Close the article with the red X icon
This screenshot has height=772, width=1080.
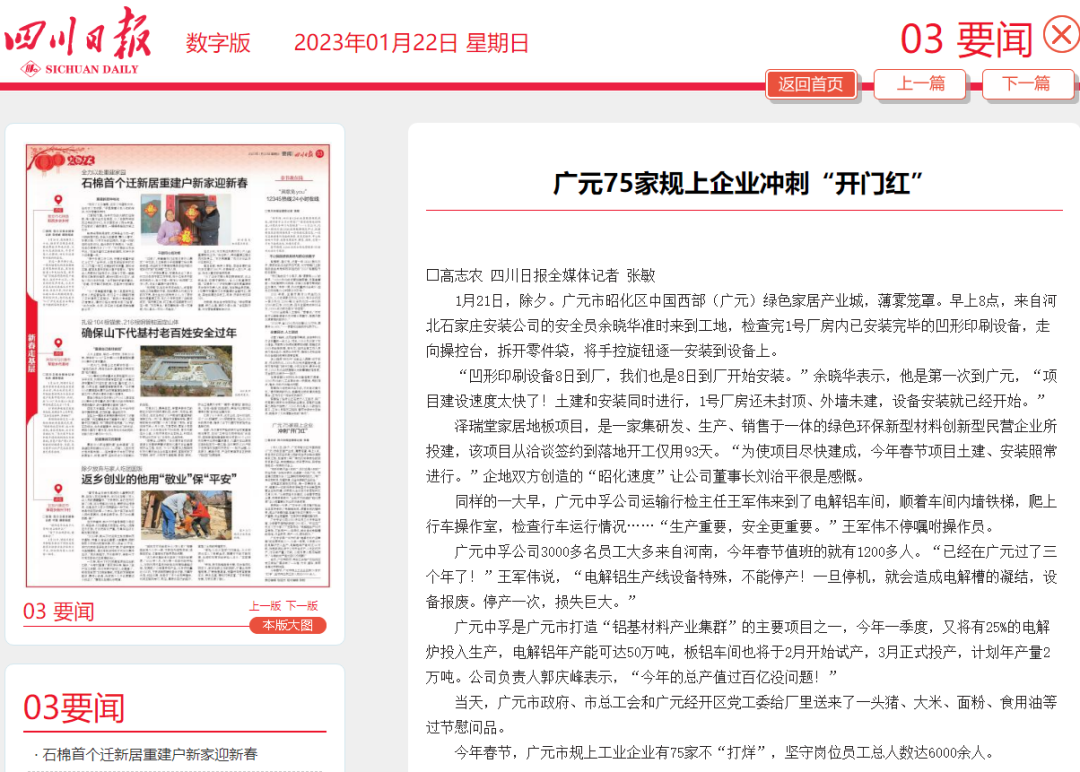(x=1061, y=34)
